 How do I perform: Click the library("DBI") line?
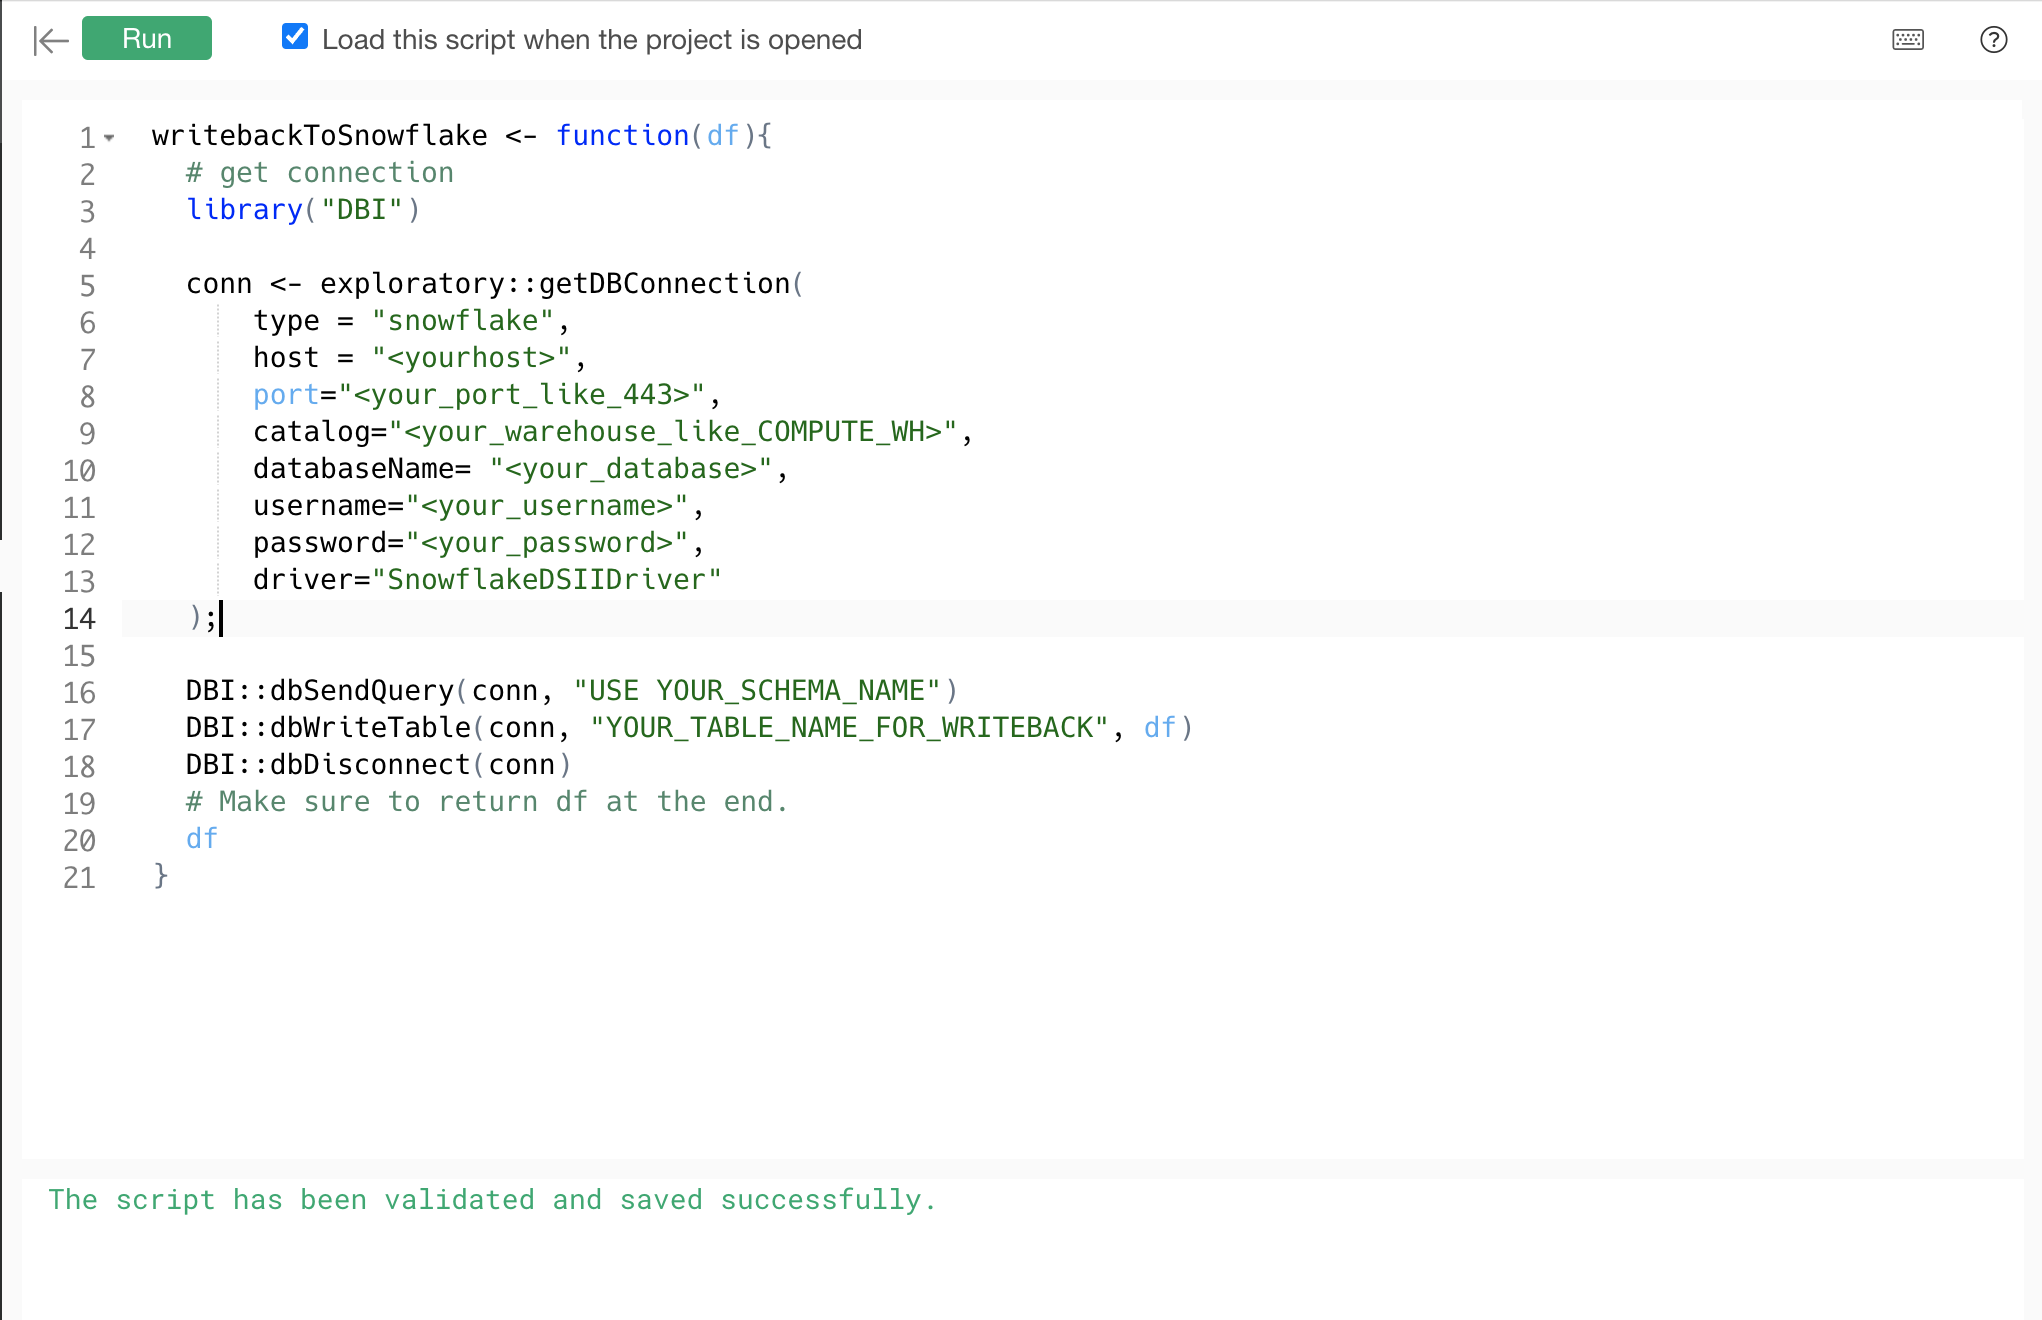point(303,210)
